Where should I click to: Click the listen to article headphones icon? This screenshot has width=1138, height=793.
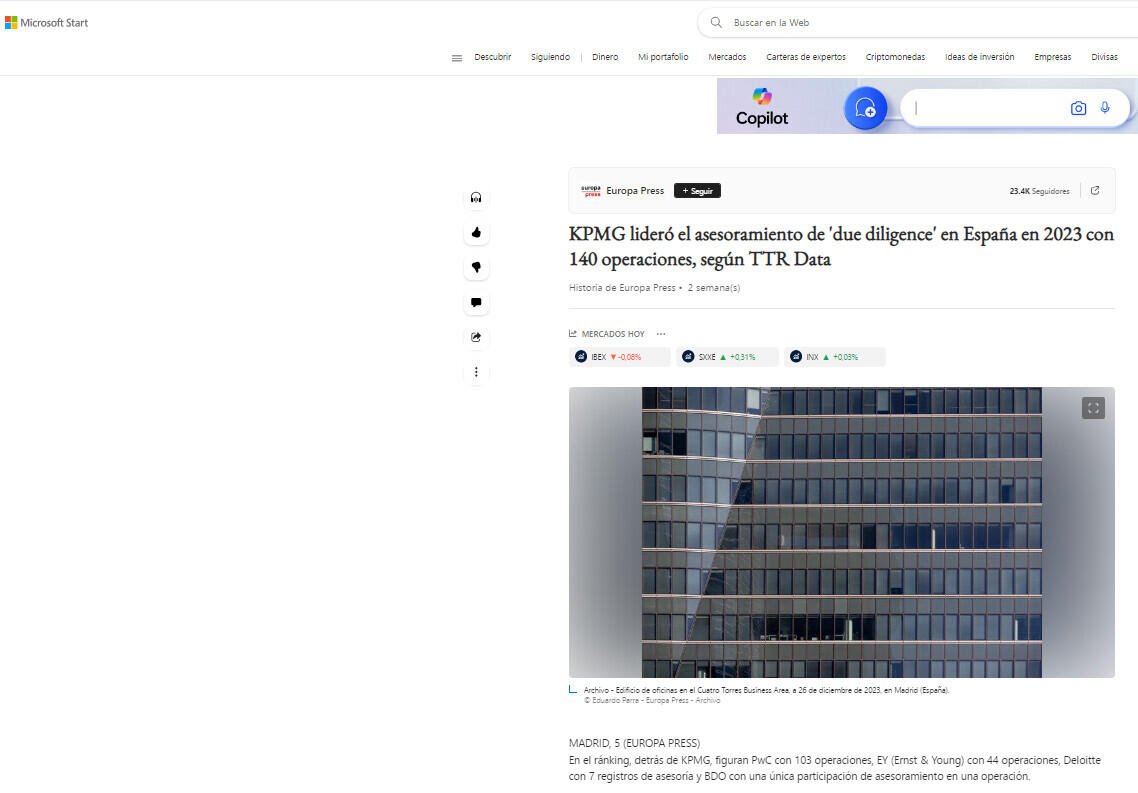click(476, 198)
